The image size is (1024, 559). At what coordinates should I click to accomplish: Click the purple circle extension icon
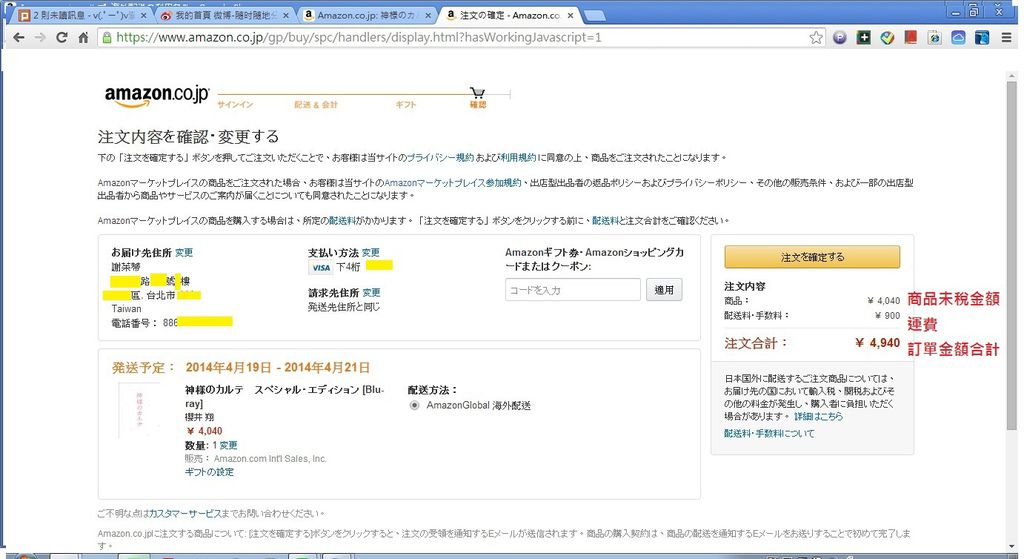click(840, 38)
